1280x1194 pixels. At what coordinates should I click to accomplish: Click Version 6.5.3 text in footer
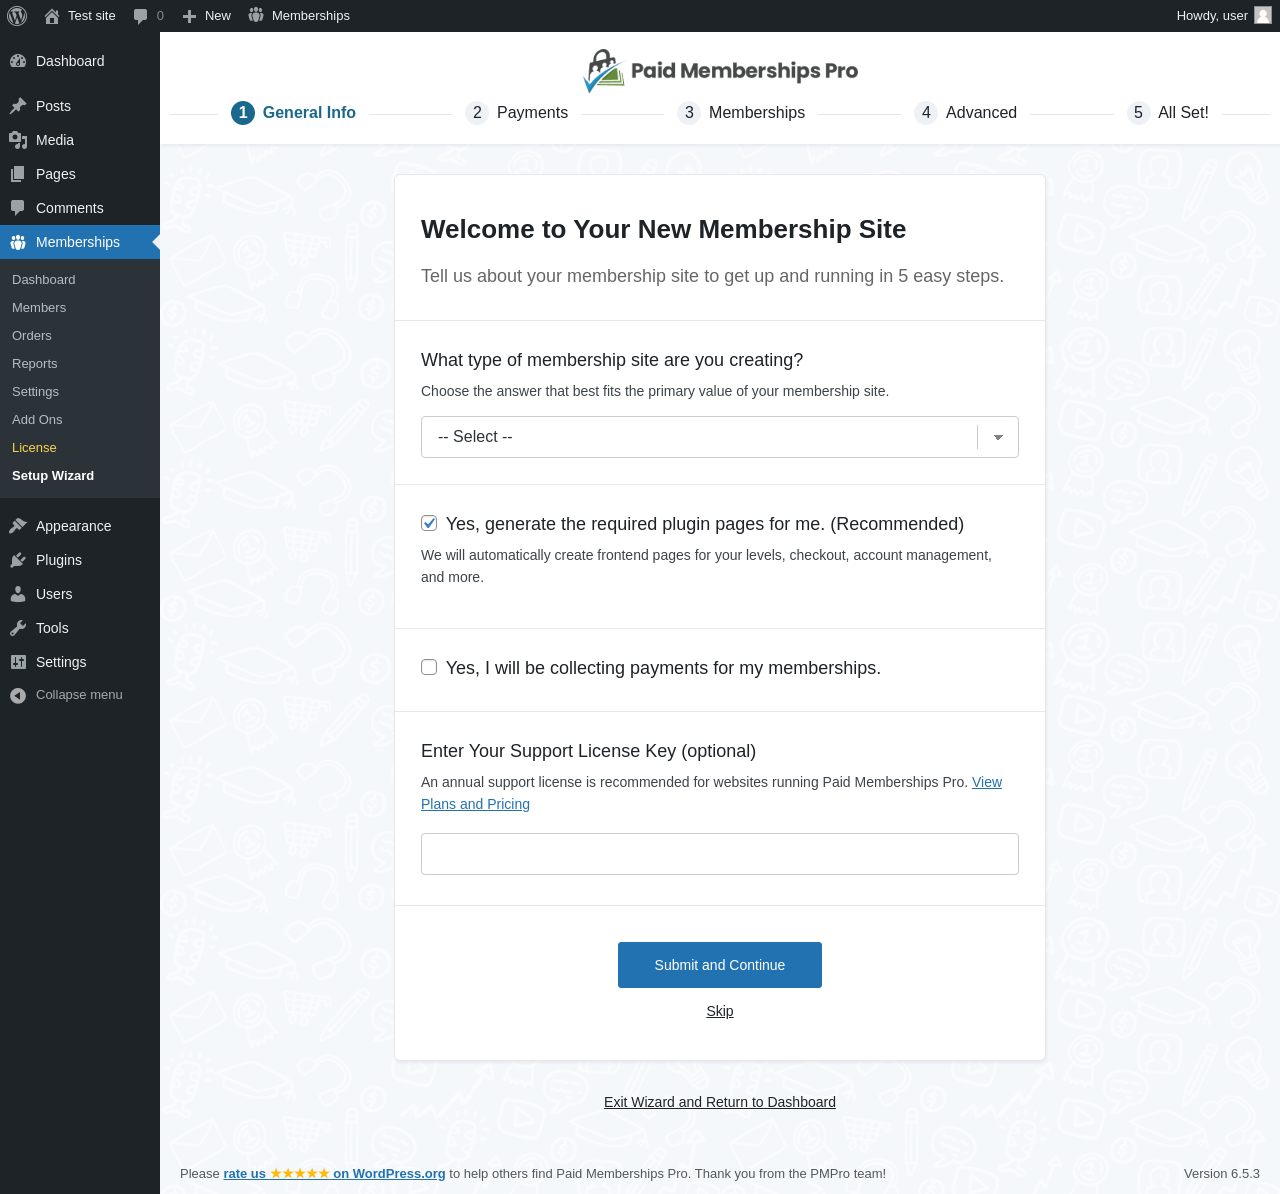1222,1174
